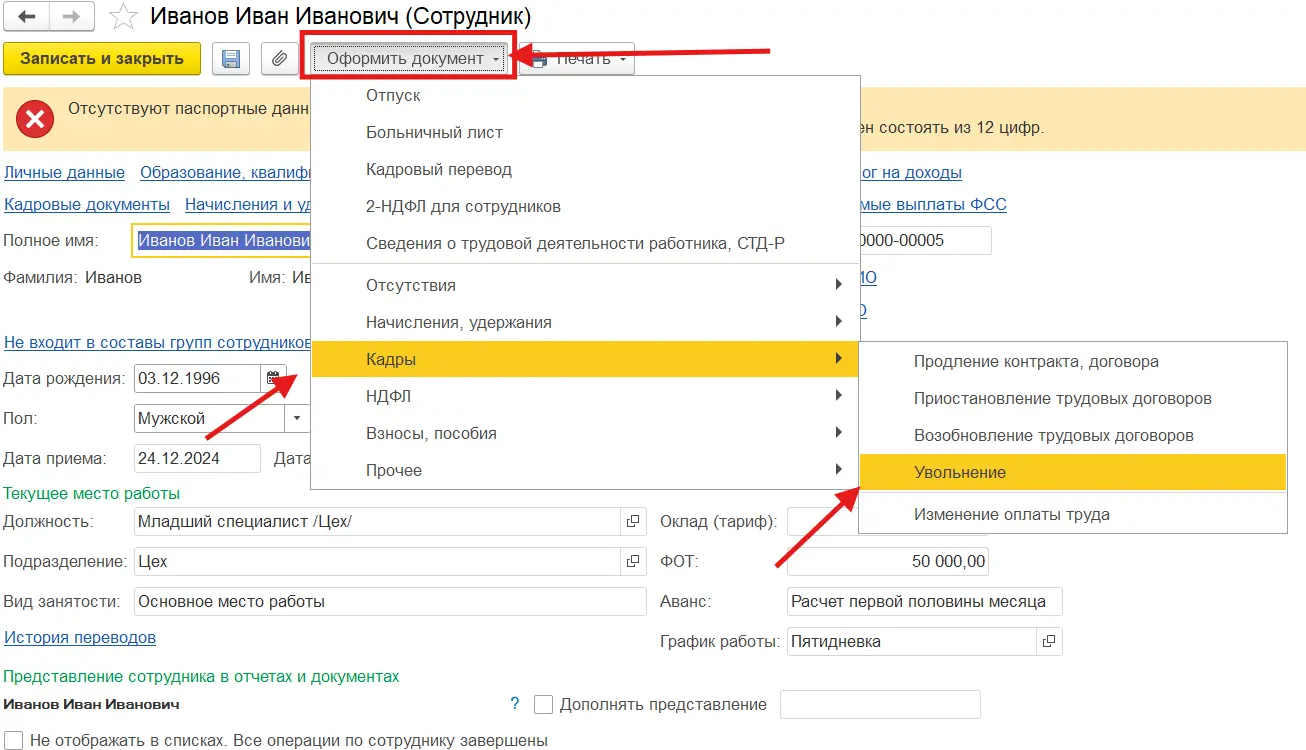Click the floppy disk save icon
Viewport: 1306px width, 750px height.
coord(231,59)
